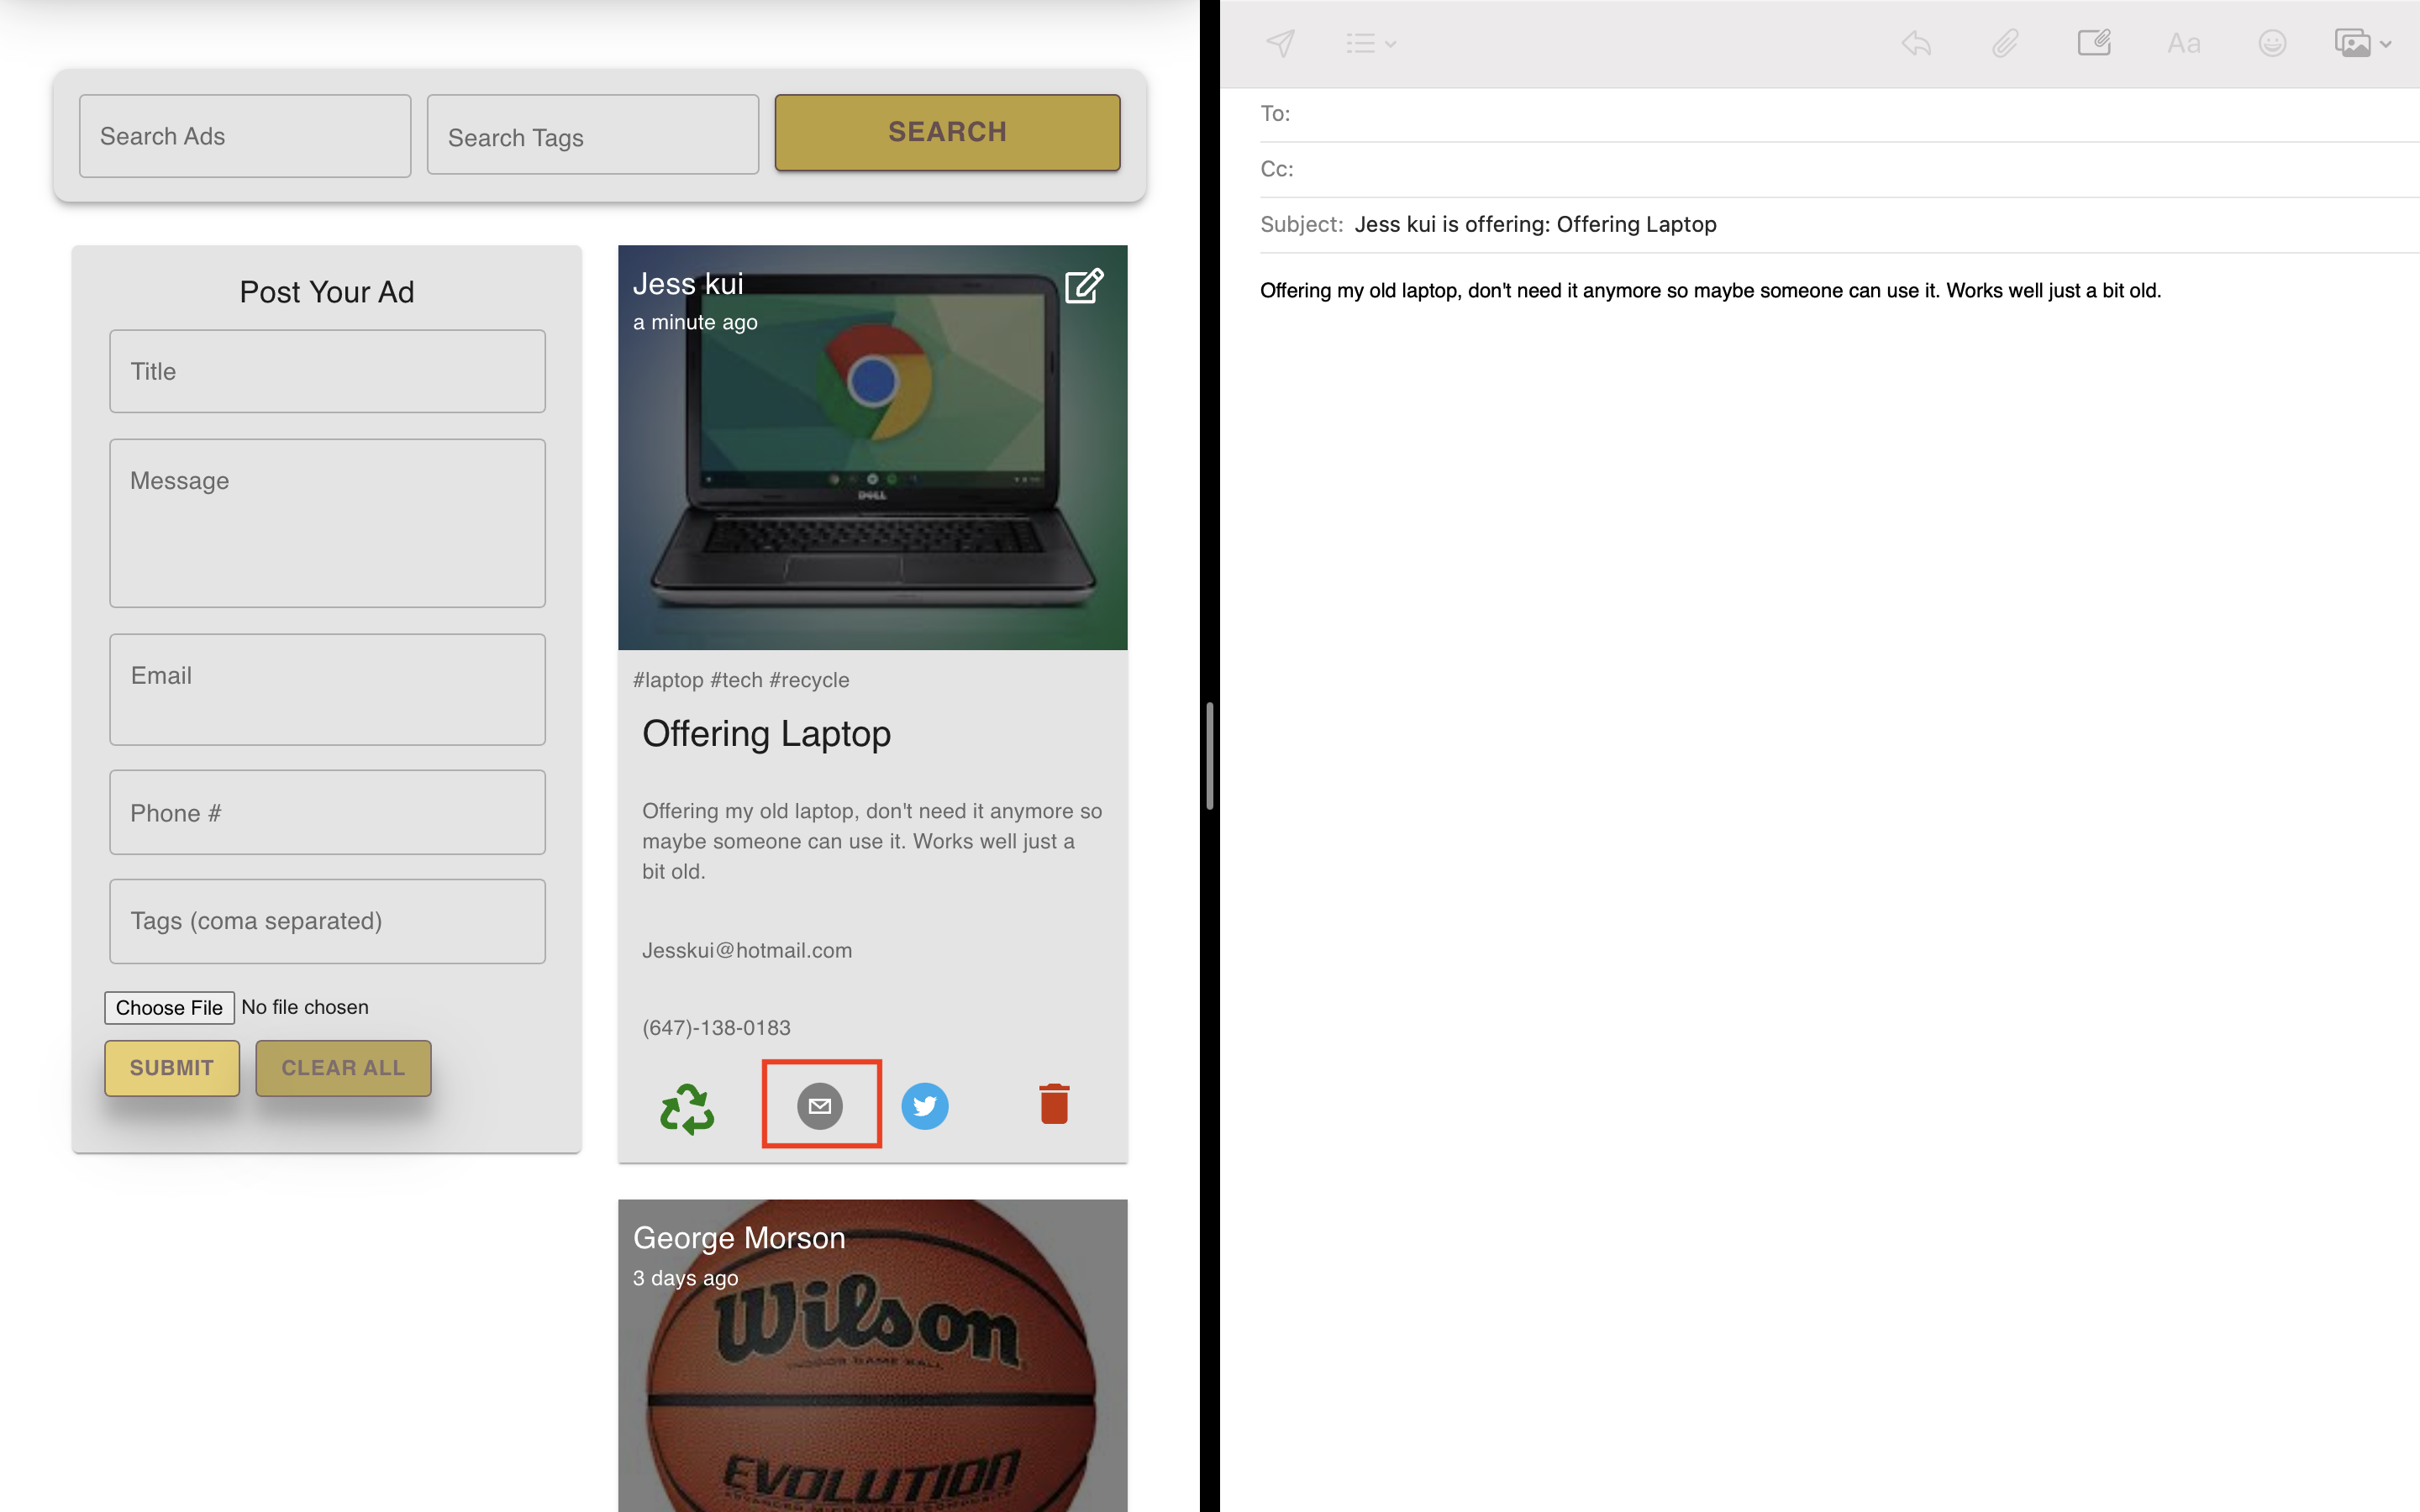Edit the Jess kui ad with pencil icon
This screenshot has height=1512, width=2420.
[1083, 286]
